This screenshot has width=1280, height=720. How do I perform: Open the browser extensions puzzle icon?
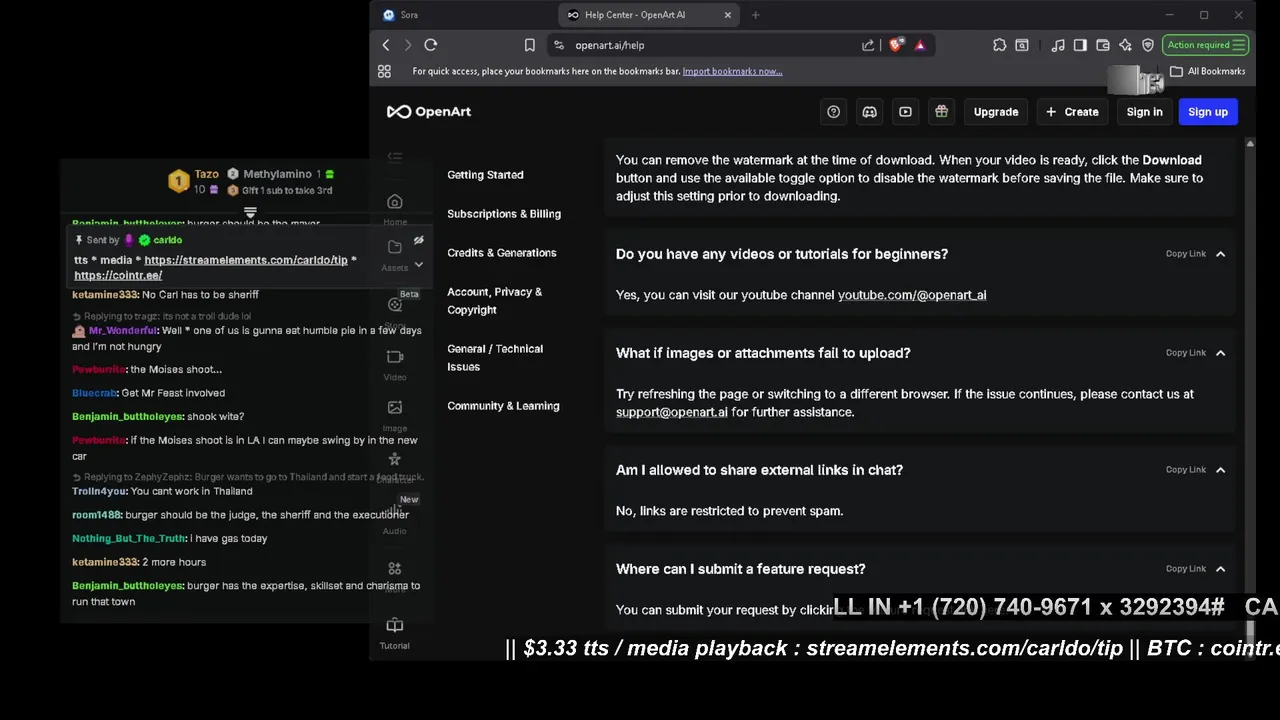coord(999,45)
